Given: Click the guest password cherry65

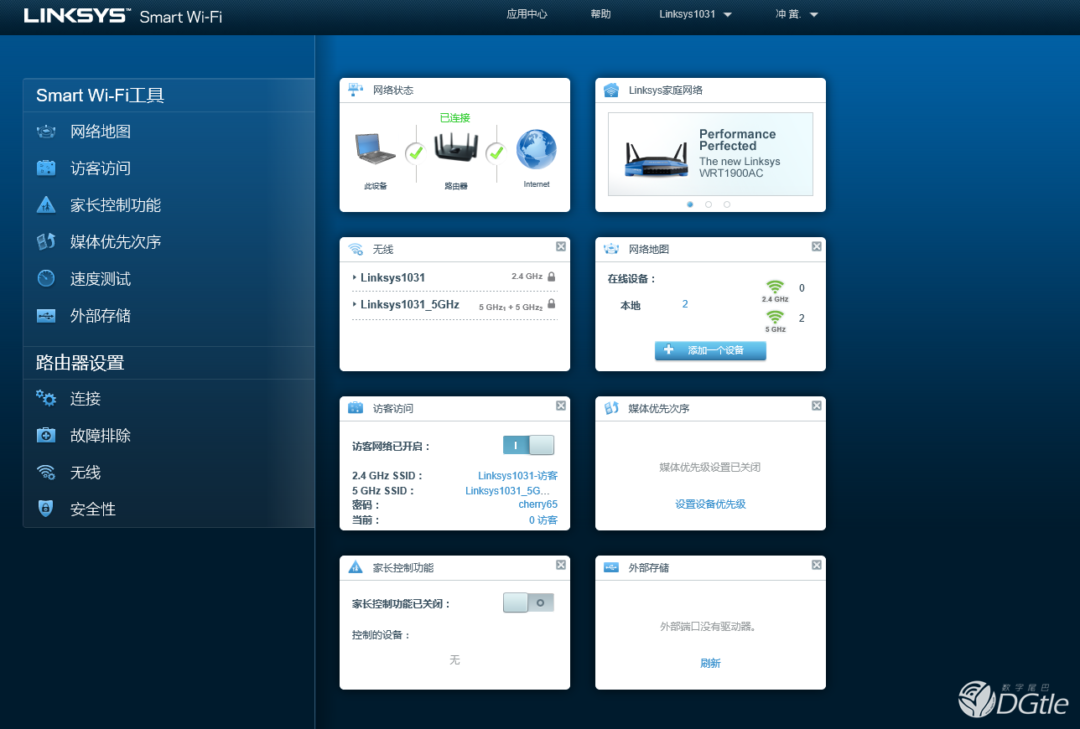Looking at the screenshot, I should (538, 504).
